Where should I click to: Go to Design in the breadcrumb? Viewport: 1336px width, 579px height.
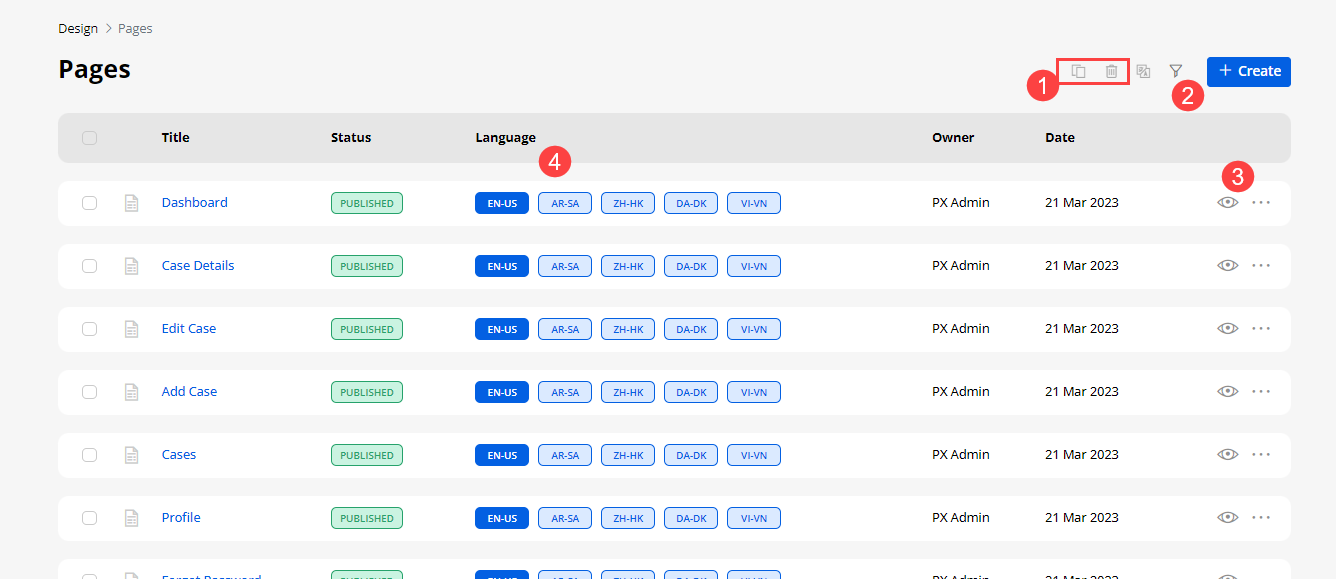78,28
